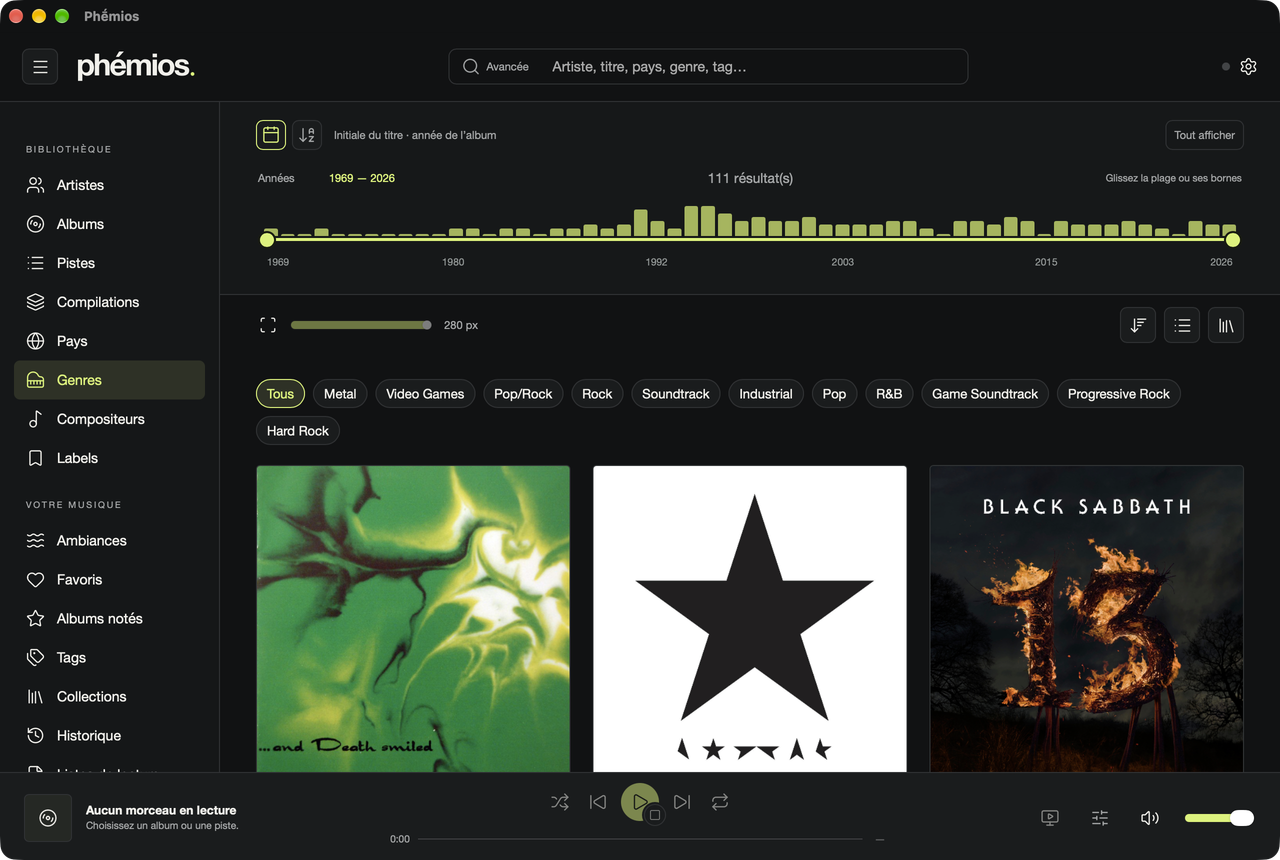This screenshot has width=1280, height=860.
Task: Switch to list view icon
Action: tap(1182, 325)
